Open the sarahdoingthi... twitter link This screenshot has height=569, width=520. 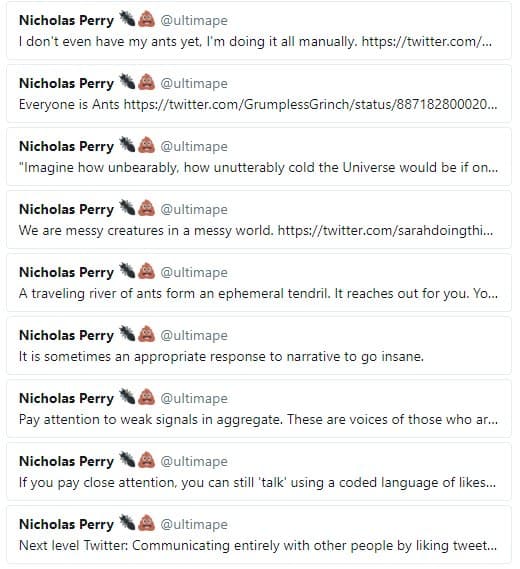coord(385,230)
